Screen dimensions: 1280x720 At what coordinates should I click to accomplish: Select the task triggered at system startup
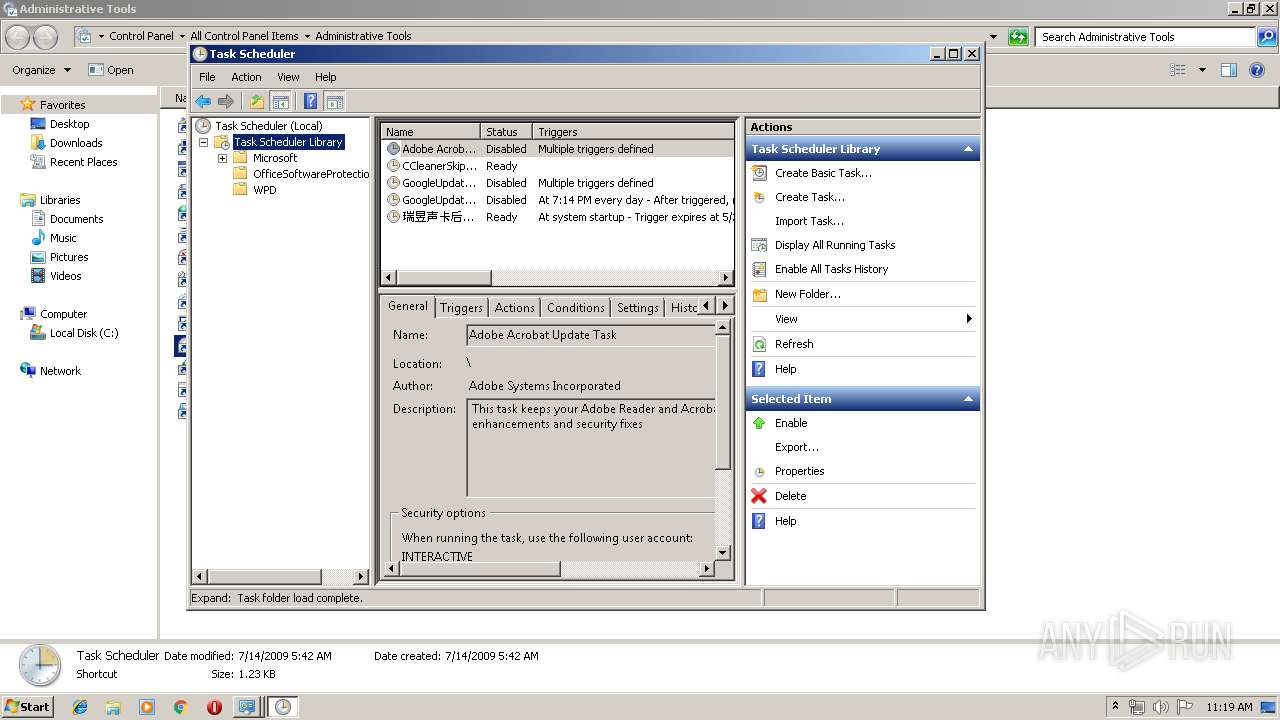point(559,217)
